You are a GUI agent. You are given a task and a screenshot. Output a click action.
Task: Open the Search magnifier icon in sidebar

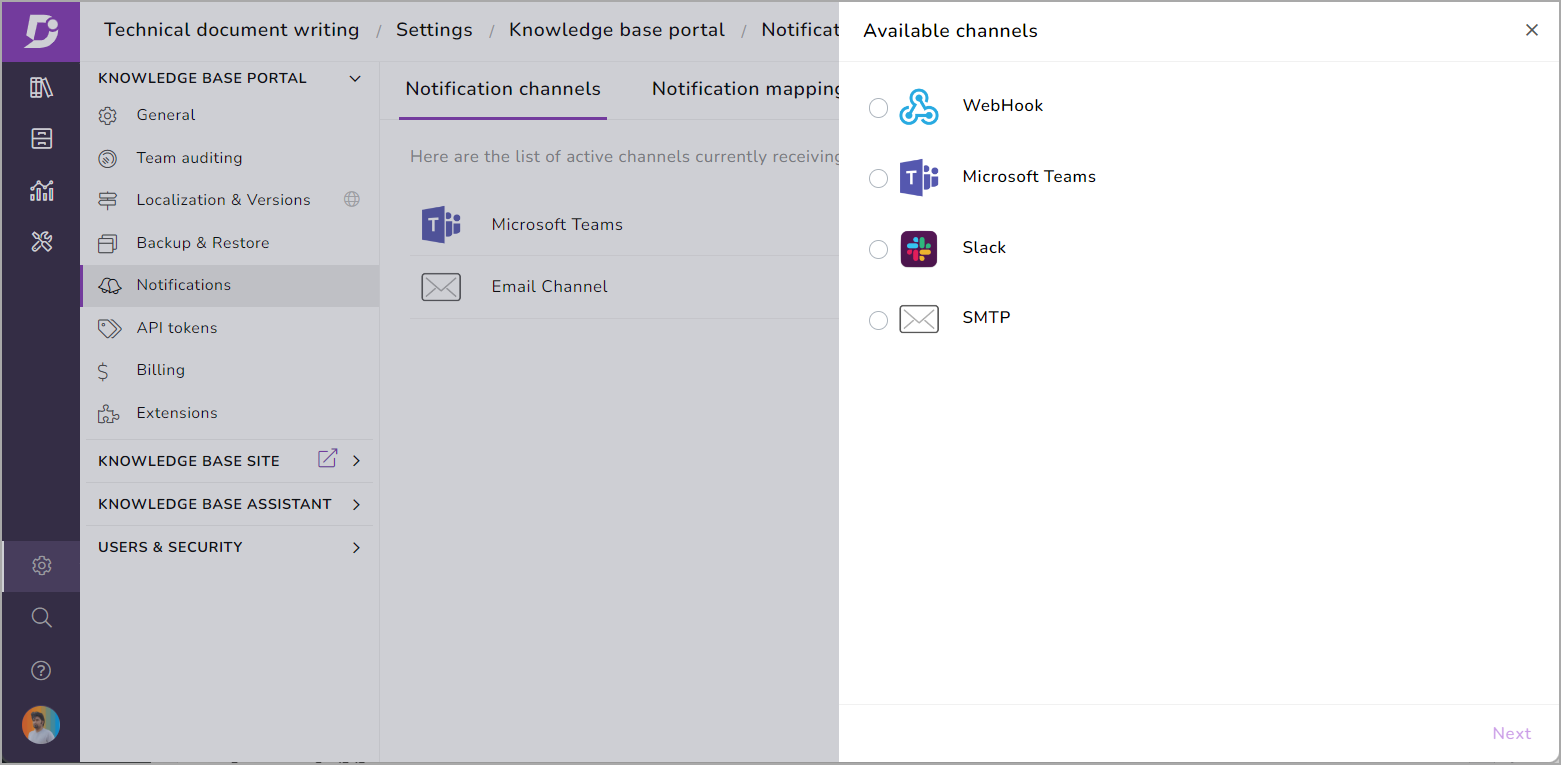[41, 617]
